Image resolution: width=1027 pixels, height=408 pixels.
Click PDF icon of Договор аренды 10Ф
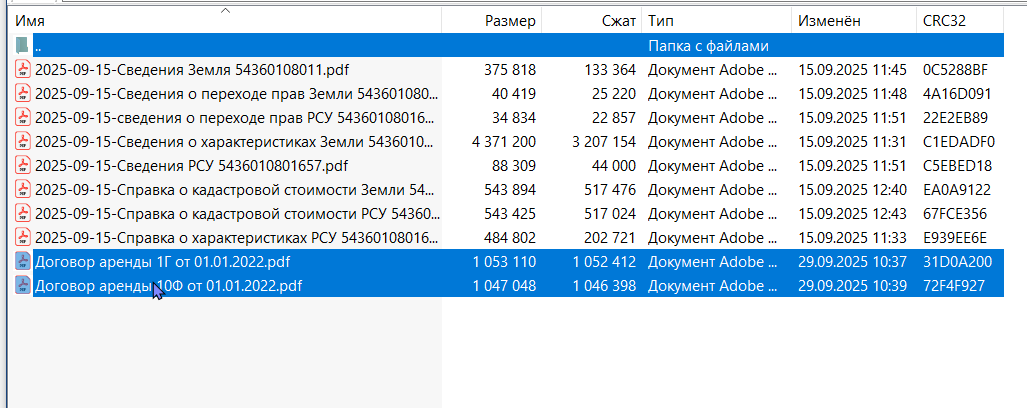[24, 286]
